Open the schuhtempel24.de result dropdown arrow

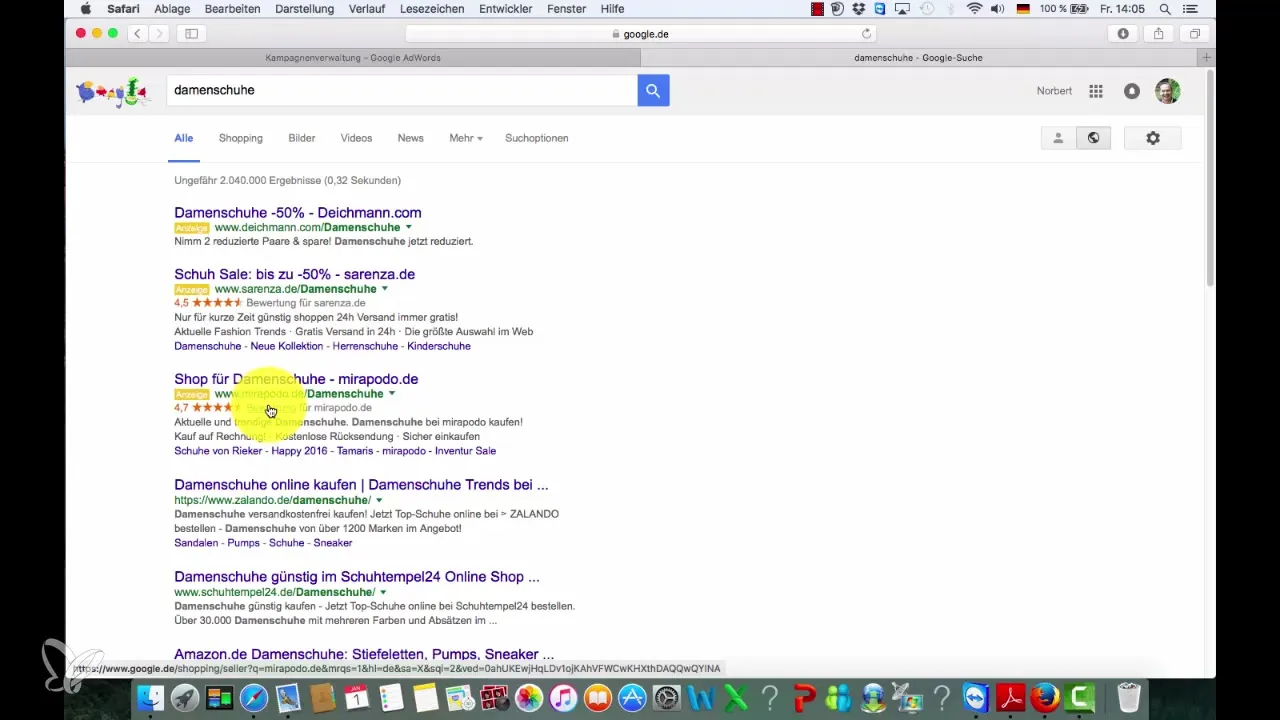tap(383, 592)
